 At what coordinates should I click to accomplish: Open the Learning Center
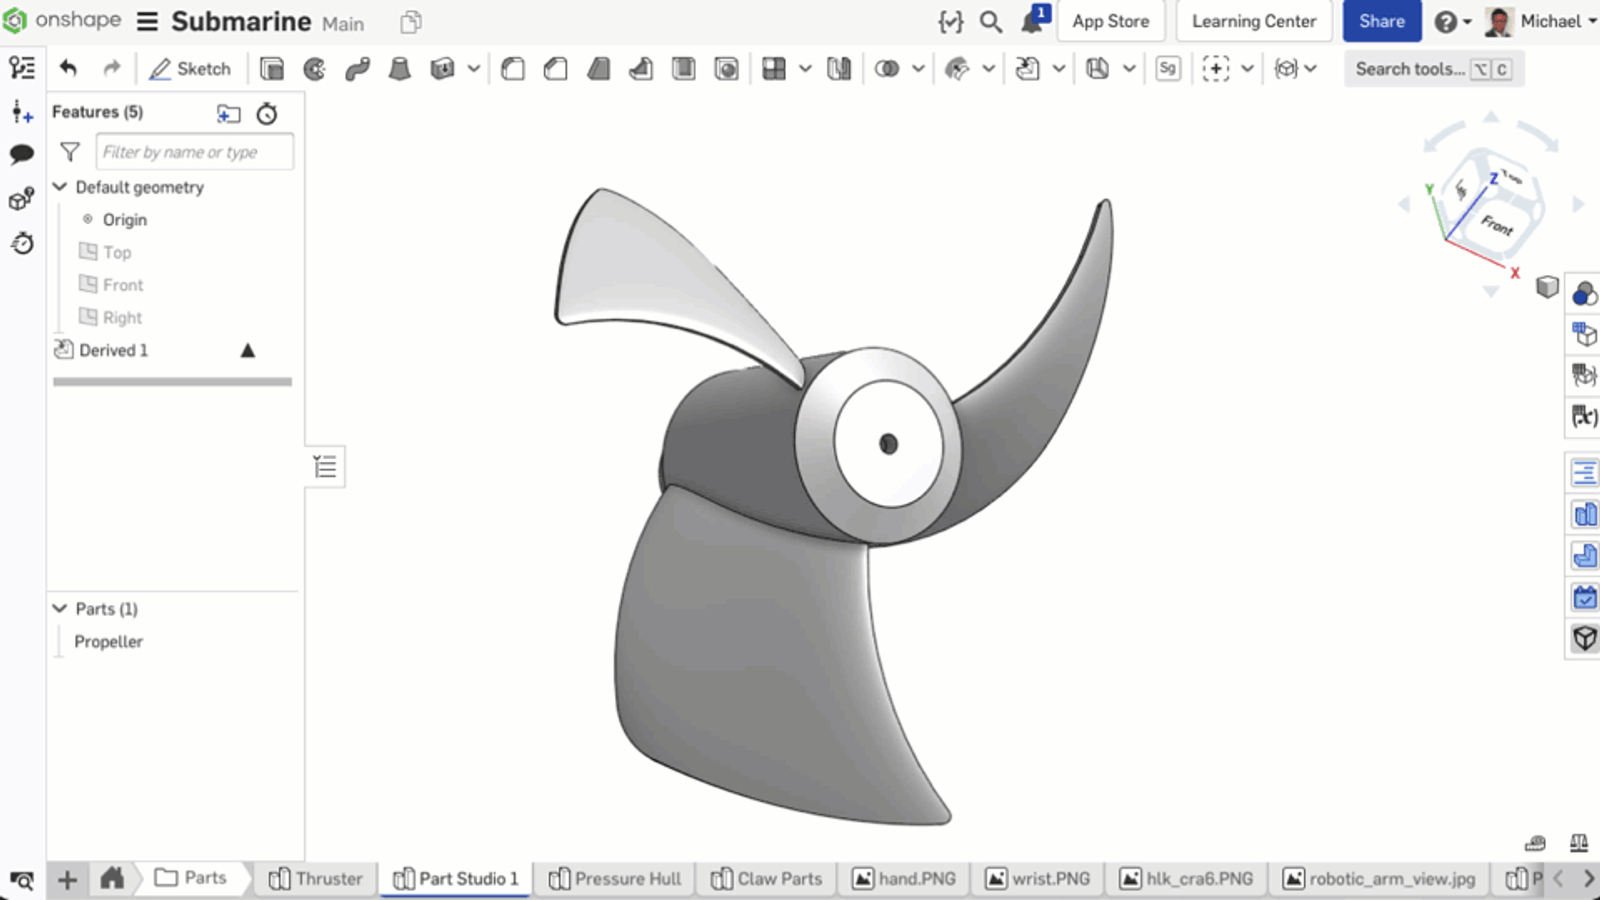click(1253, 21)
